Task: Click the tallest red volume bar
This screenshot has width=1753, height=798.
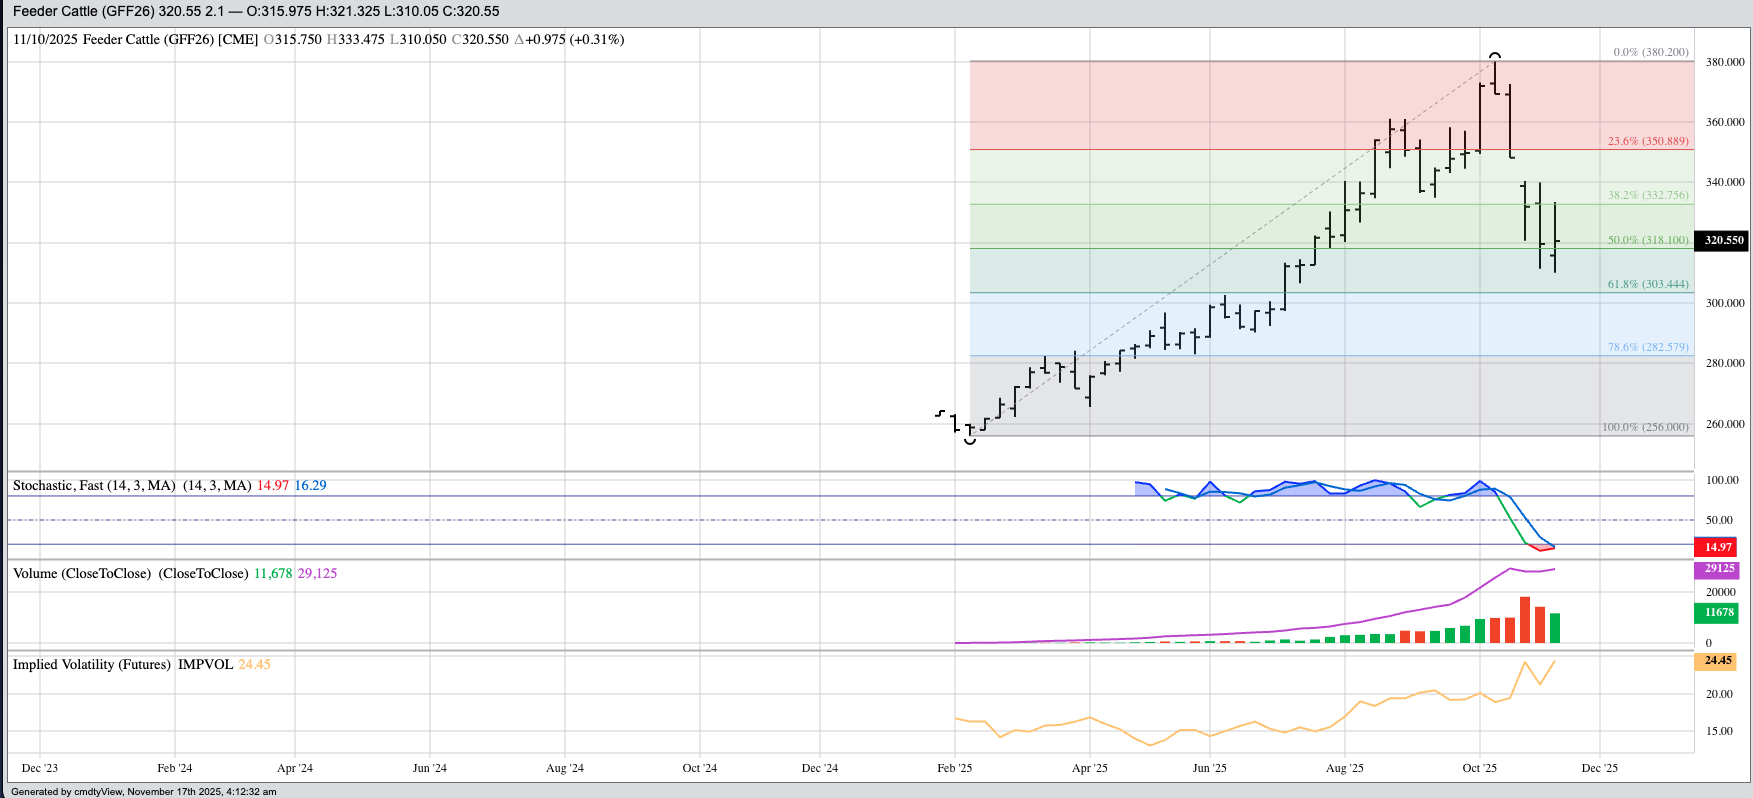Action: tap(1524, 620)
